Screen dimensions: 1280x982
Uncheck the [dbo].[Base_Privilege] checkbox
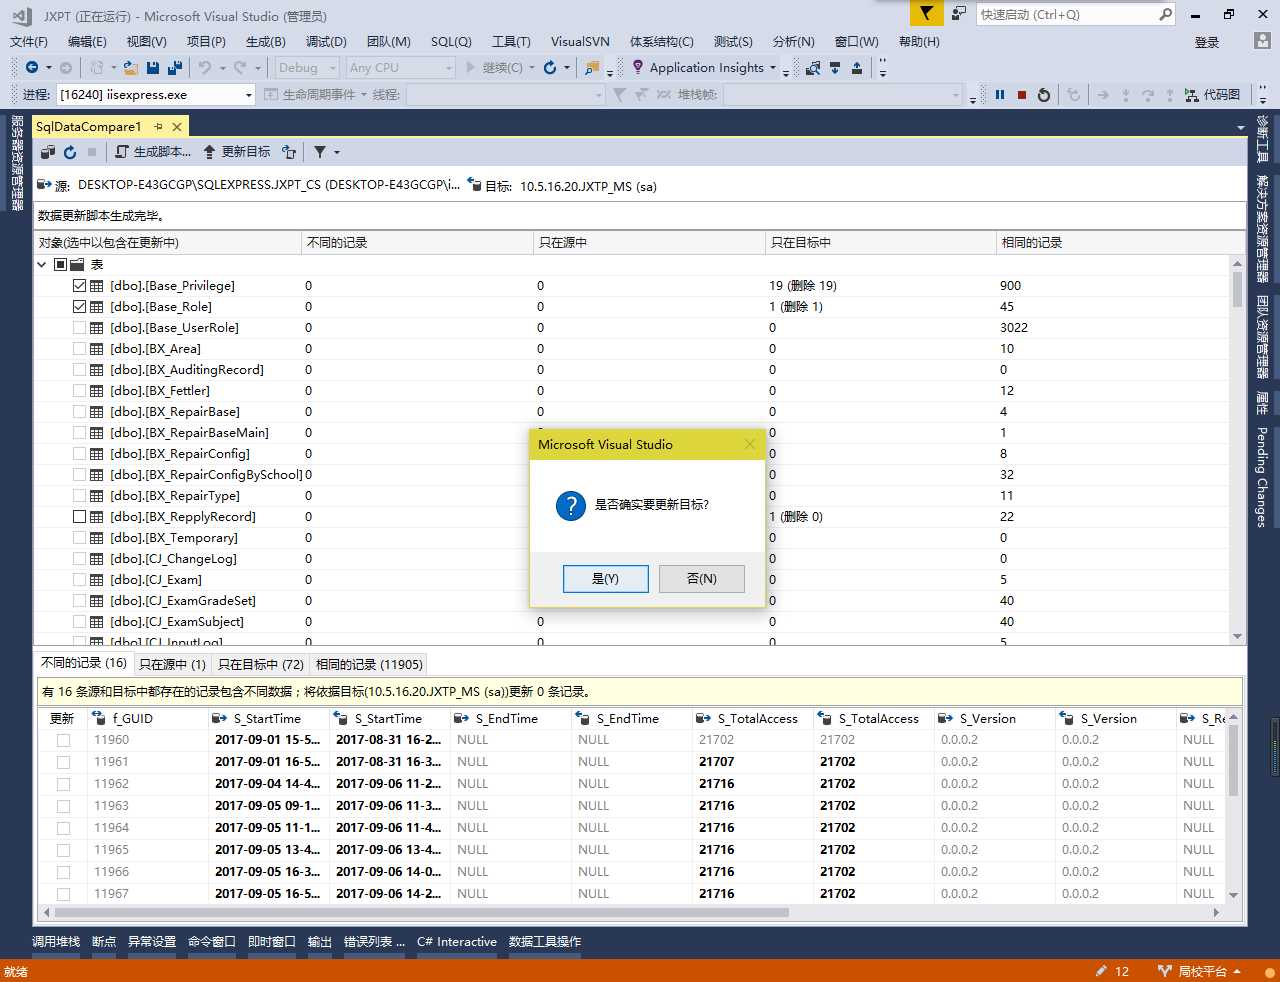pos(79,286)
